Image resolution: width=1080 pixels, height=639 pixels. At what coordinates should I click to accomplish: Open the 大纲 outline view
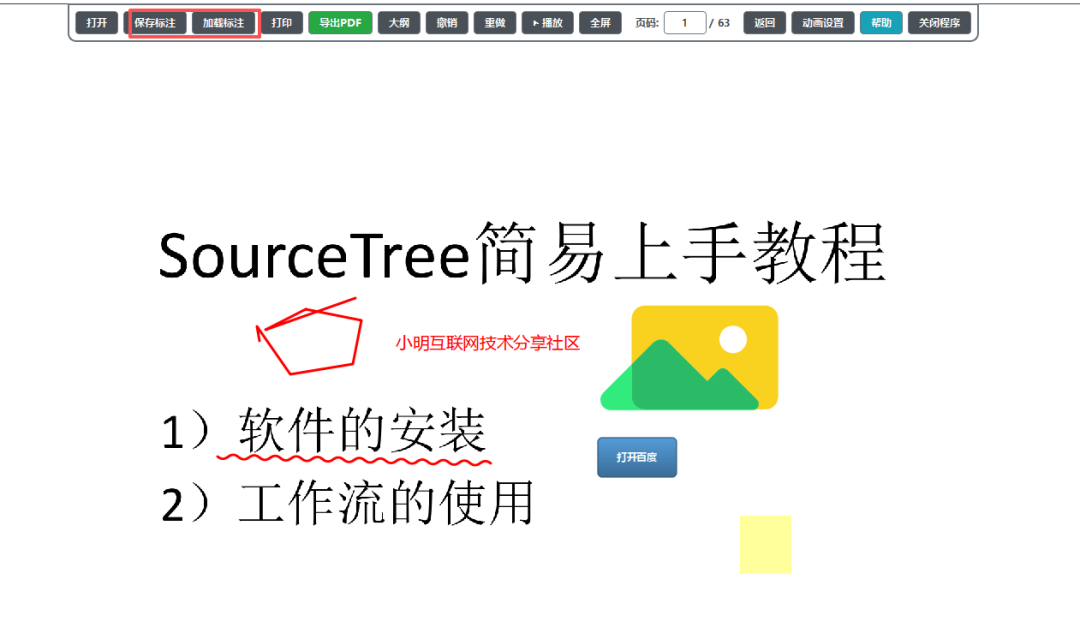tap(399, 23)
